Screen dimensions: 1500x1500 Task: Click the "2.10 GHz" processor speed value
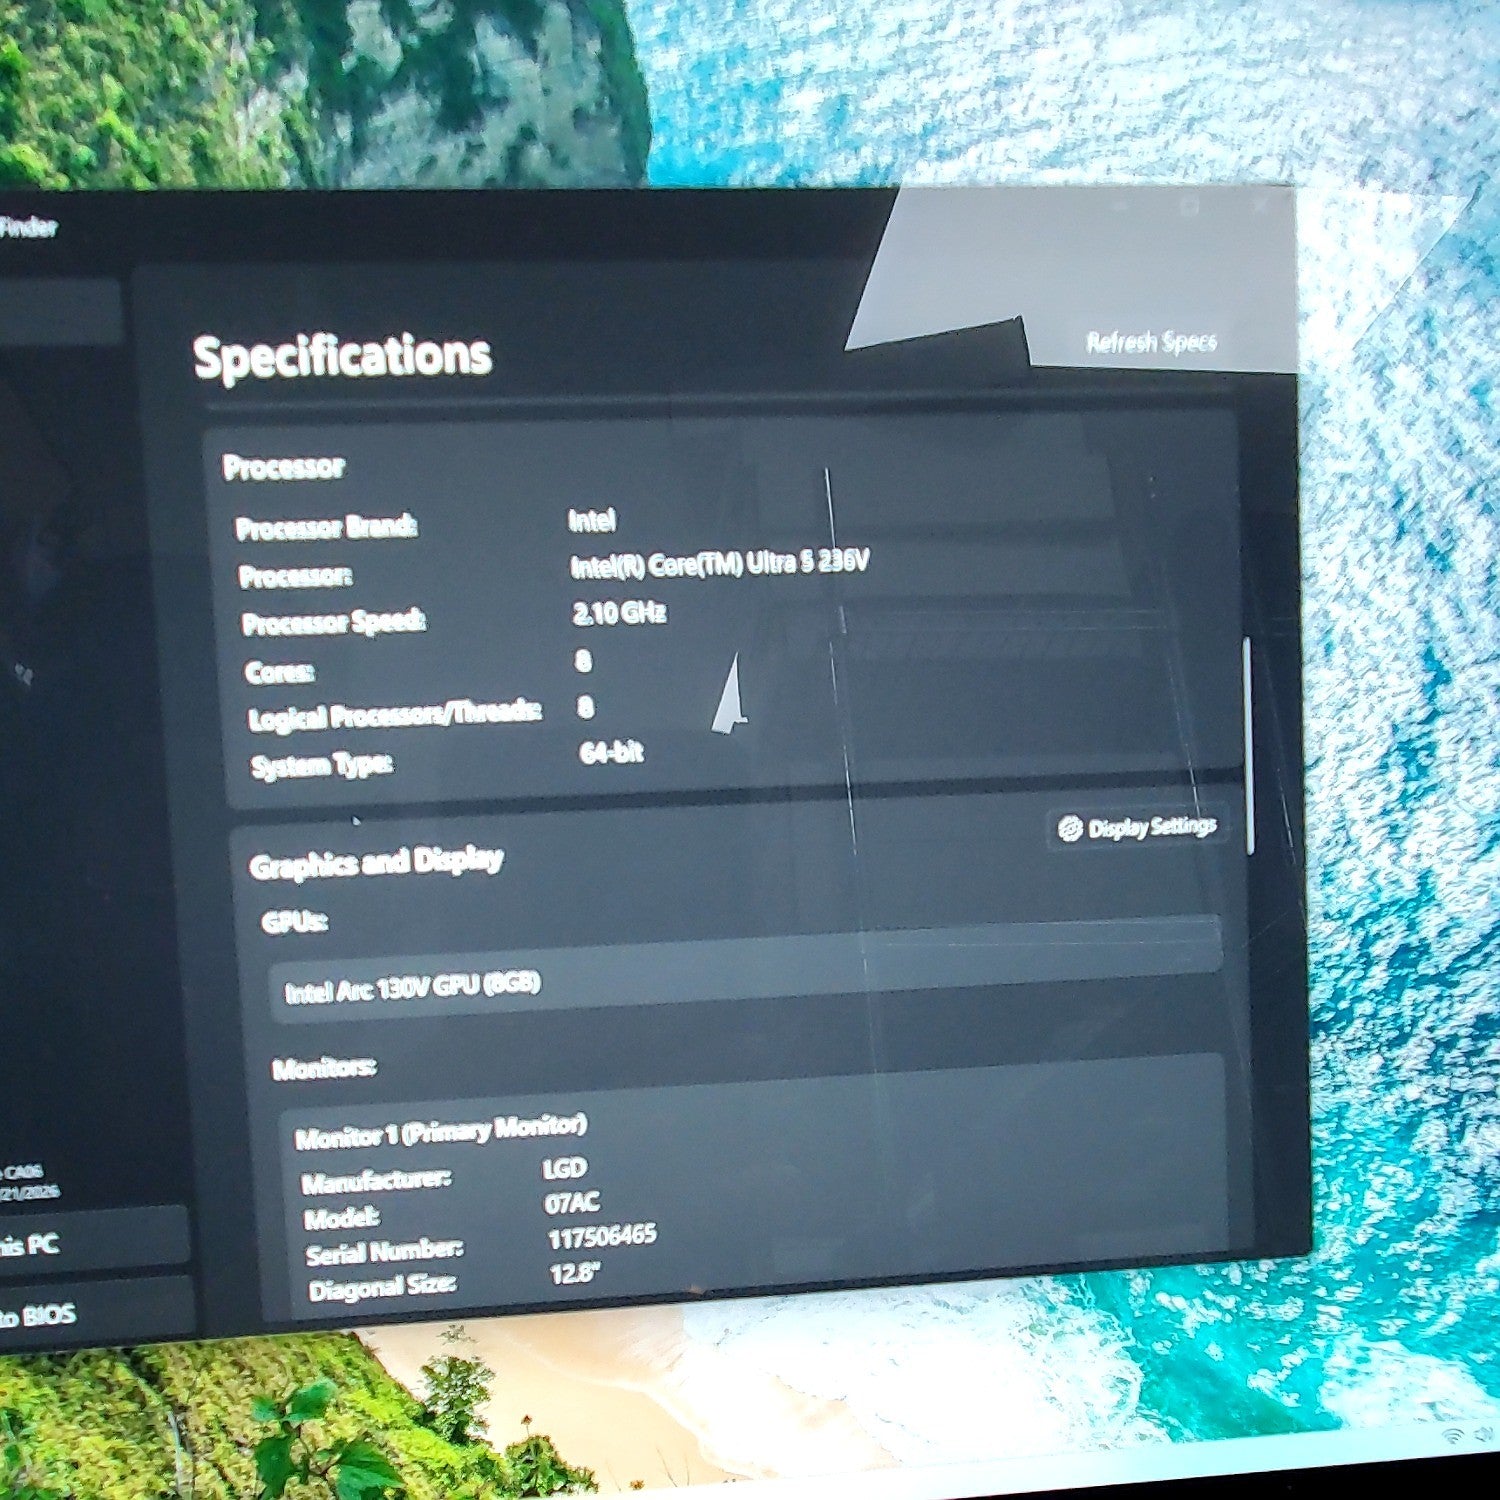[619, 612]
